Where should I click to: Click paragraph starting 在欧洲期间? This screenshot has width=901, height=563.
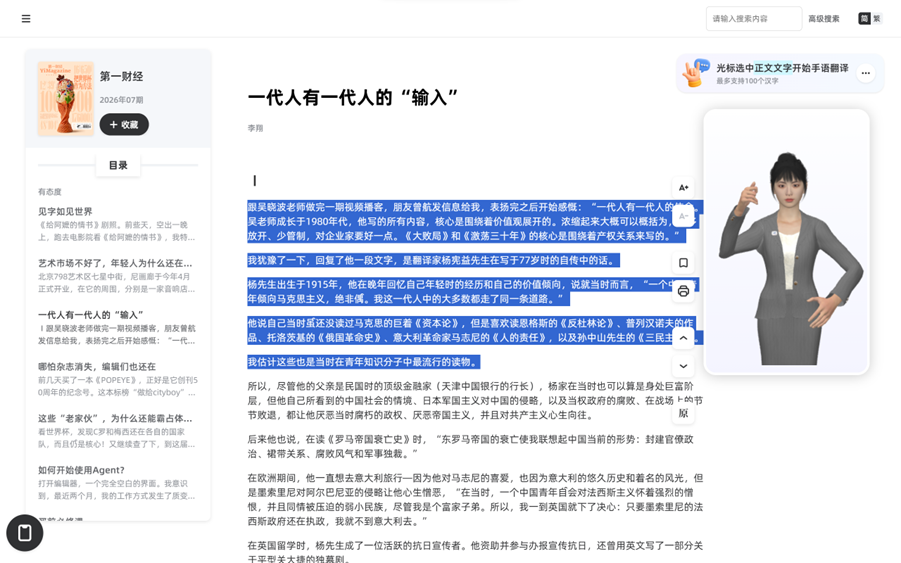[475, 499]
